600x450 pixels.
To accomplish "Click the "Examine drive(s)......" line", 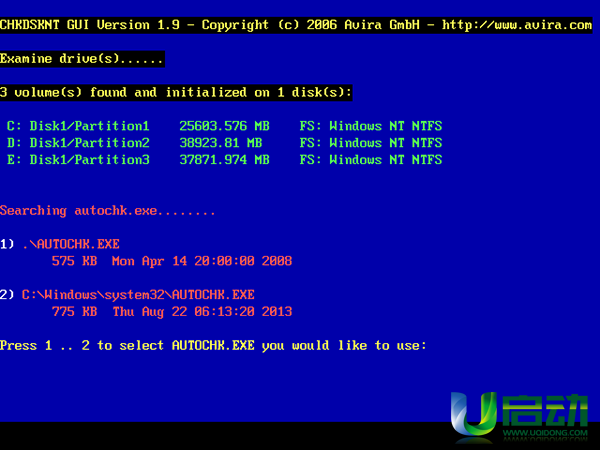I will (82, 59).
